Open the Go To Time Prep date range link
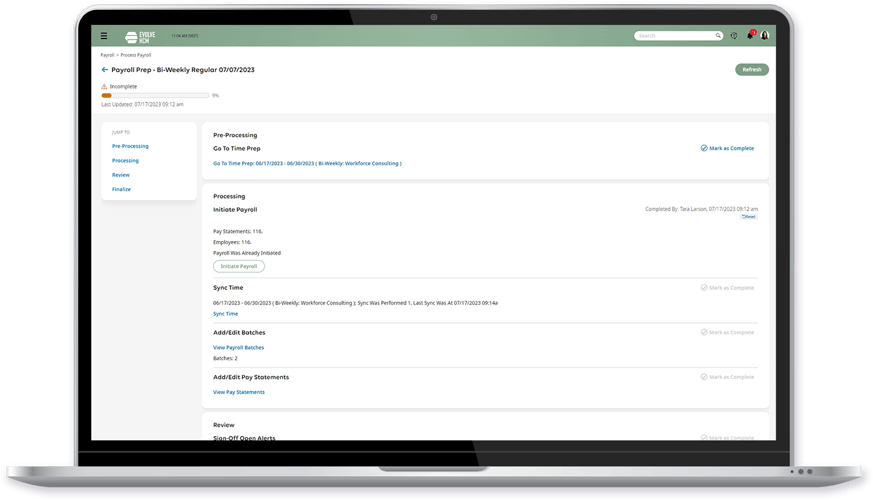The height and width of the screenshot is (500, 873). (307, 163)
